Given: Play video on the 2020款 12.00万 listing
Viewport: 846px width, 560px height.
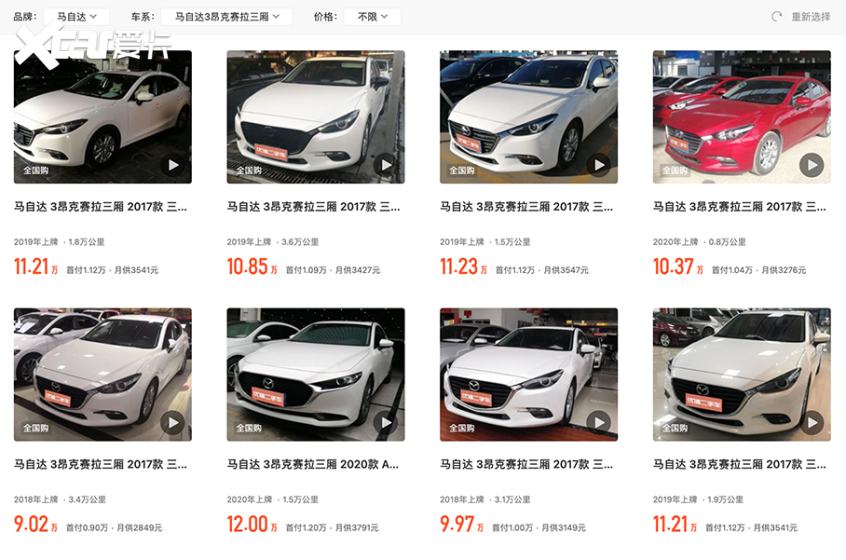Looking at the screenshot, I should pos(385,423).
